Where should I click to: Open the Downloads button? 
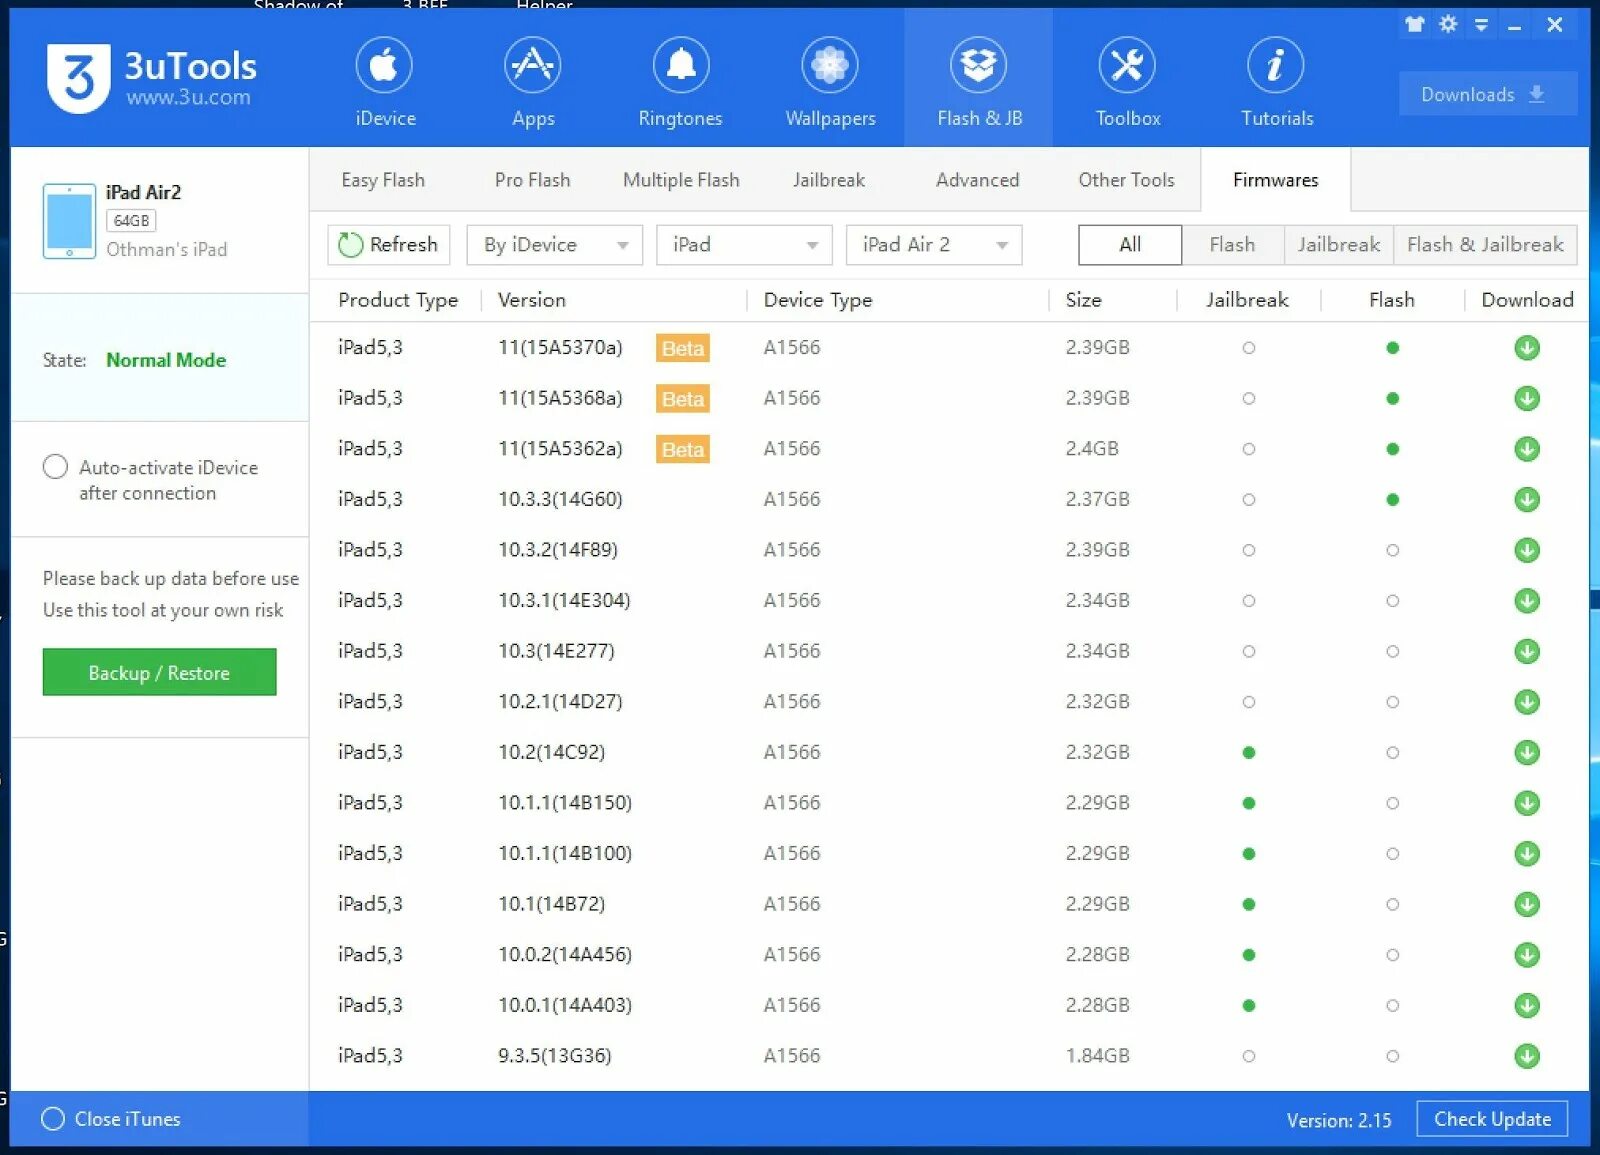(1487, 94)
